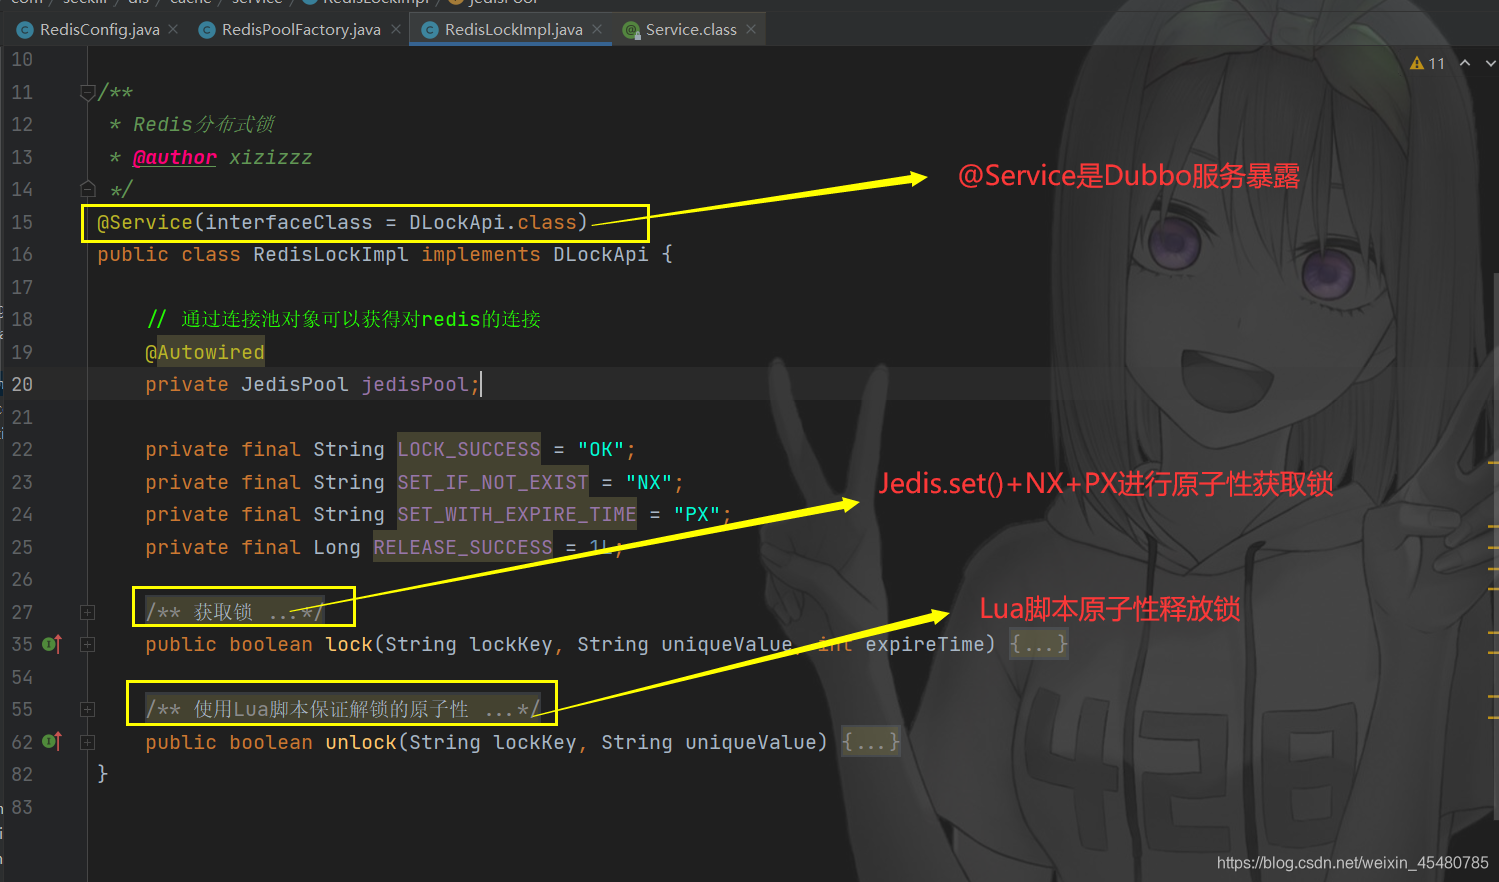Screen dimensions: 1499x882
Task: Click the "PX" string literal
Action: pyautogui.click(x=697, y=514)
